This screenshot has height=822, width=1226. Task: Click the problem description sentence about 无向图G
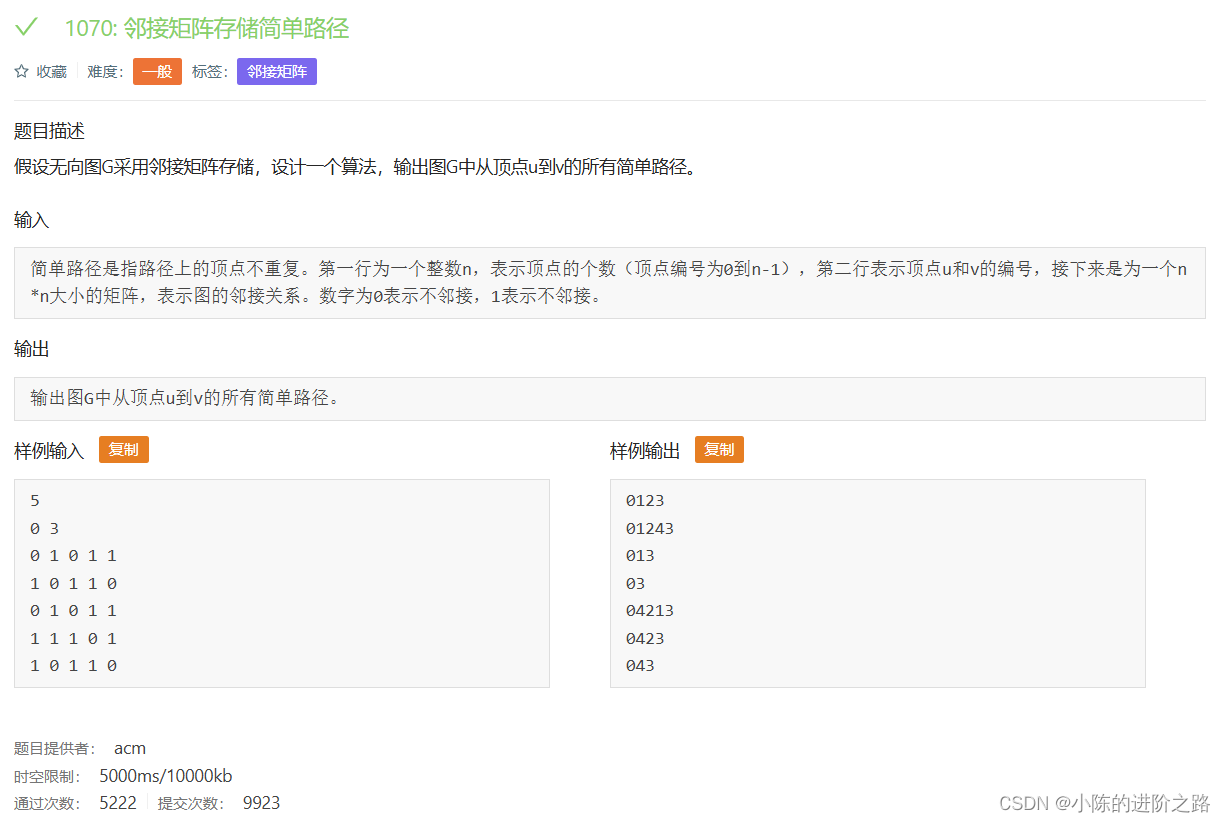click(355, 167)
